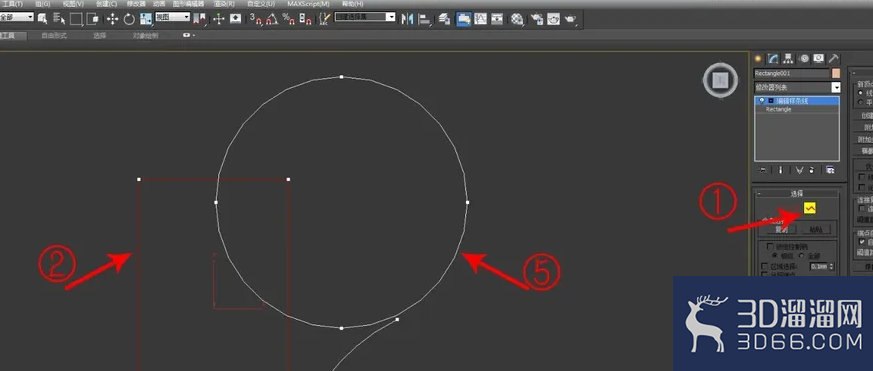Choose the Select Object arrow tool

[x=42, y=18]
